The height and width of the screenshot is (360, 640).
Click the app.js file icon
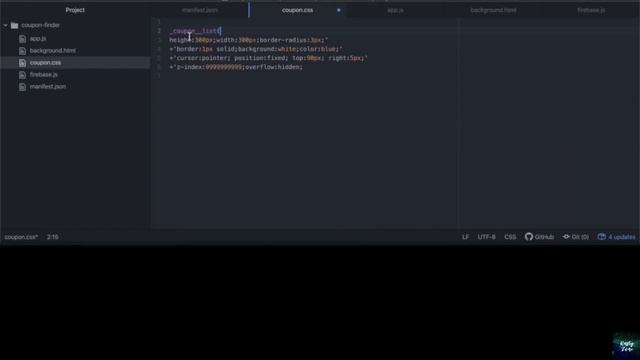pos(22,39)
